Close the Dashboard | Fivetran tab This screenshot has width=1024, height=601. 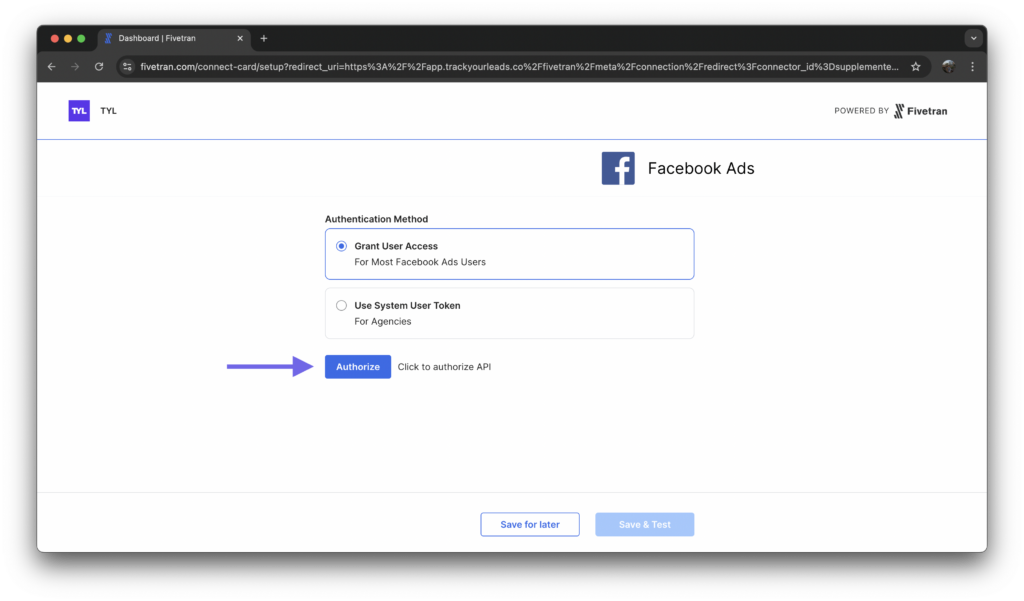pos(240,39)
